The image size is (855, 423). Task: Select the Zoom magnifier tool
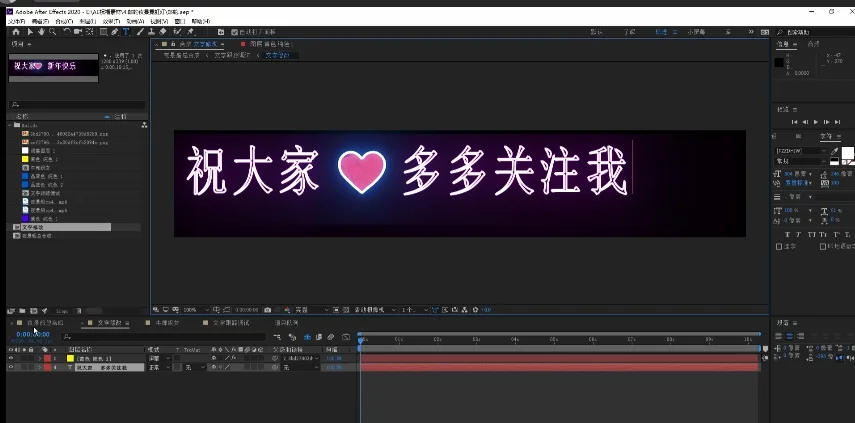click(53, 31)
